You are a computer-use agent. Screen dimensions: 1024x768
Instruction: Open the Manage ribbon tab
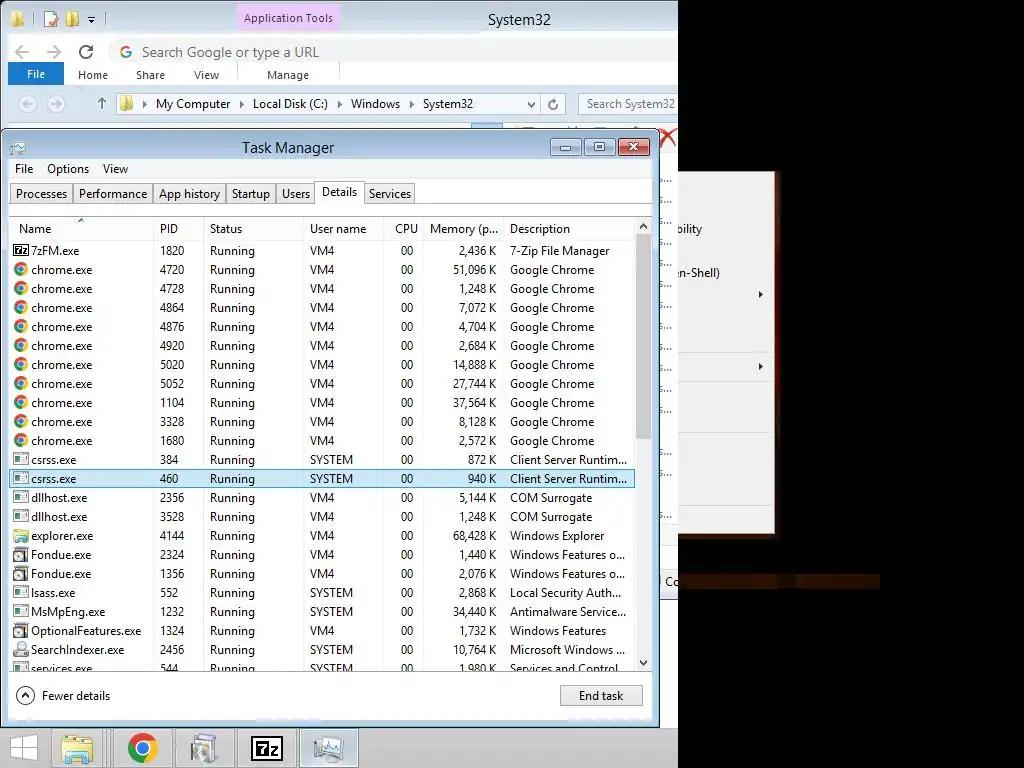pos(288,75)
